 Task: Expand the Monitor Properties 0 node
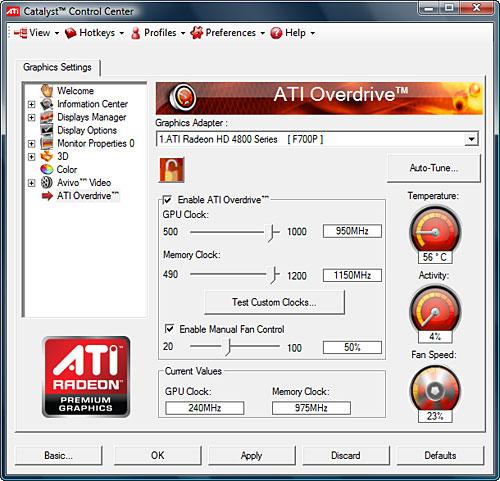[x=31, y=144]
